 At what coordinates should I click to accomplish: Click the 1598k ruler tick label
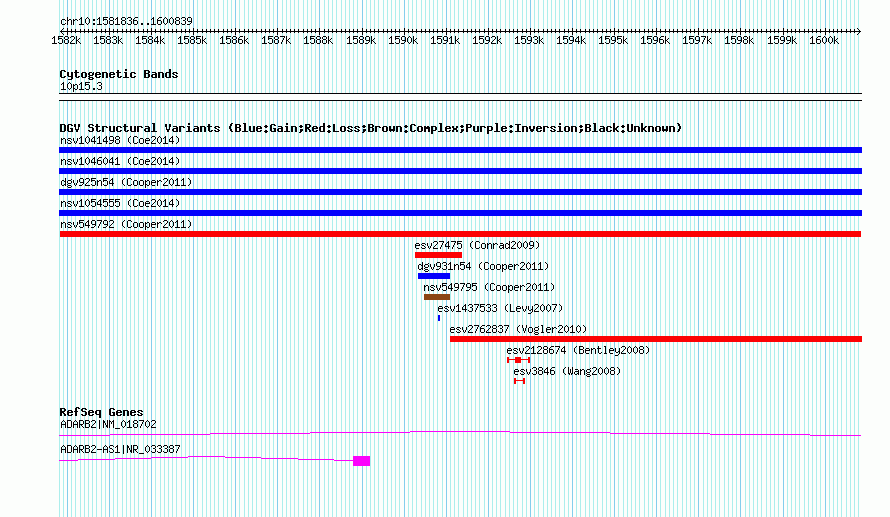[x=739, y=40]
